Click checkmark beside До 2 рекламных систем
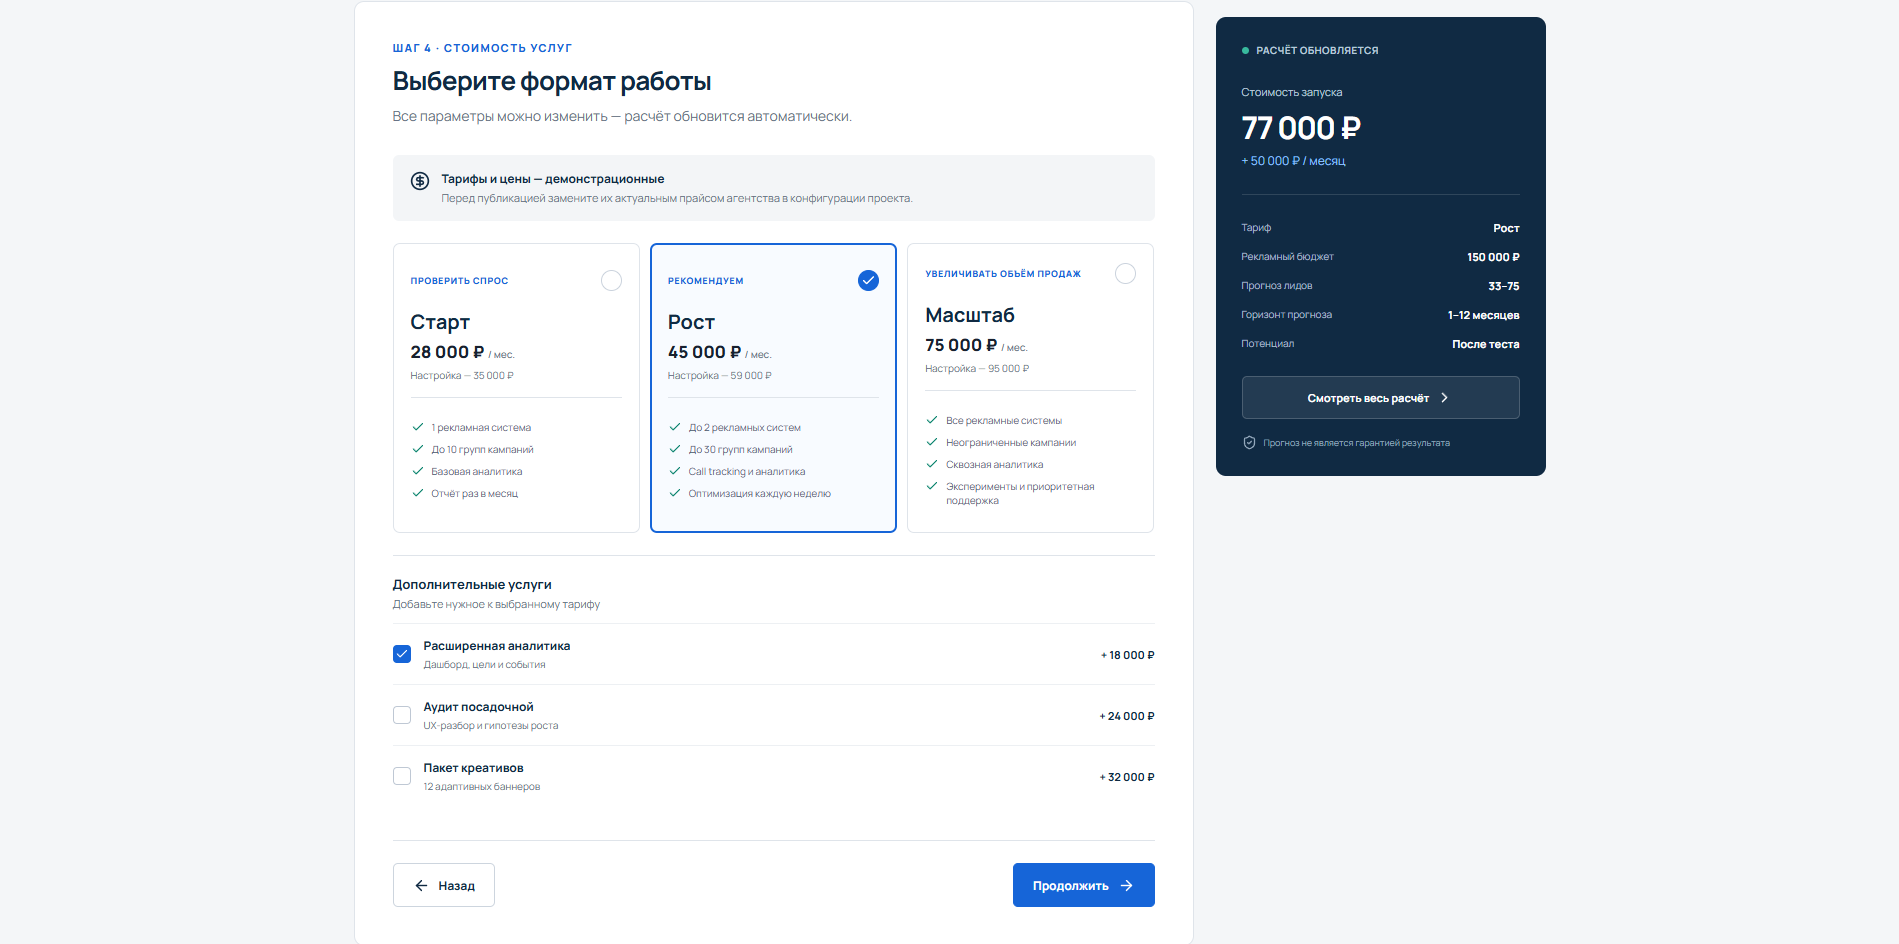This screenshot has width=1899, height=944. pyautogui.click(x=675, y=427)
